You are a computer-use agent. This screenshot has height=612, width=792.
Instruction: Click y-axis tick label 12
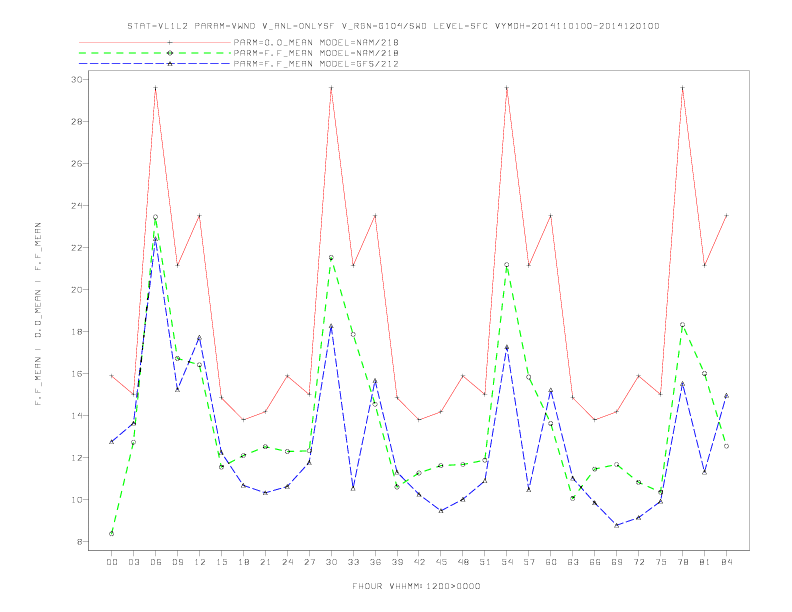click(x=76, y=457)
